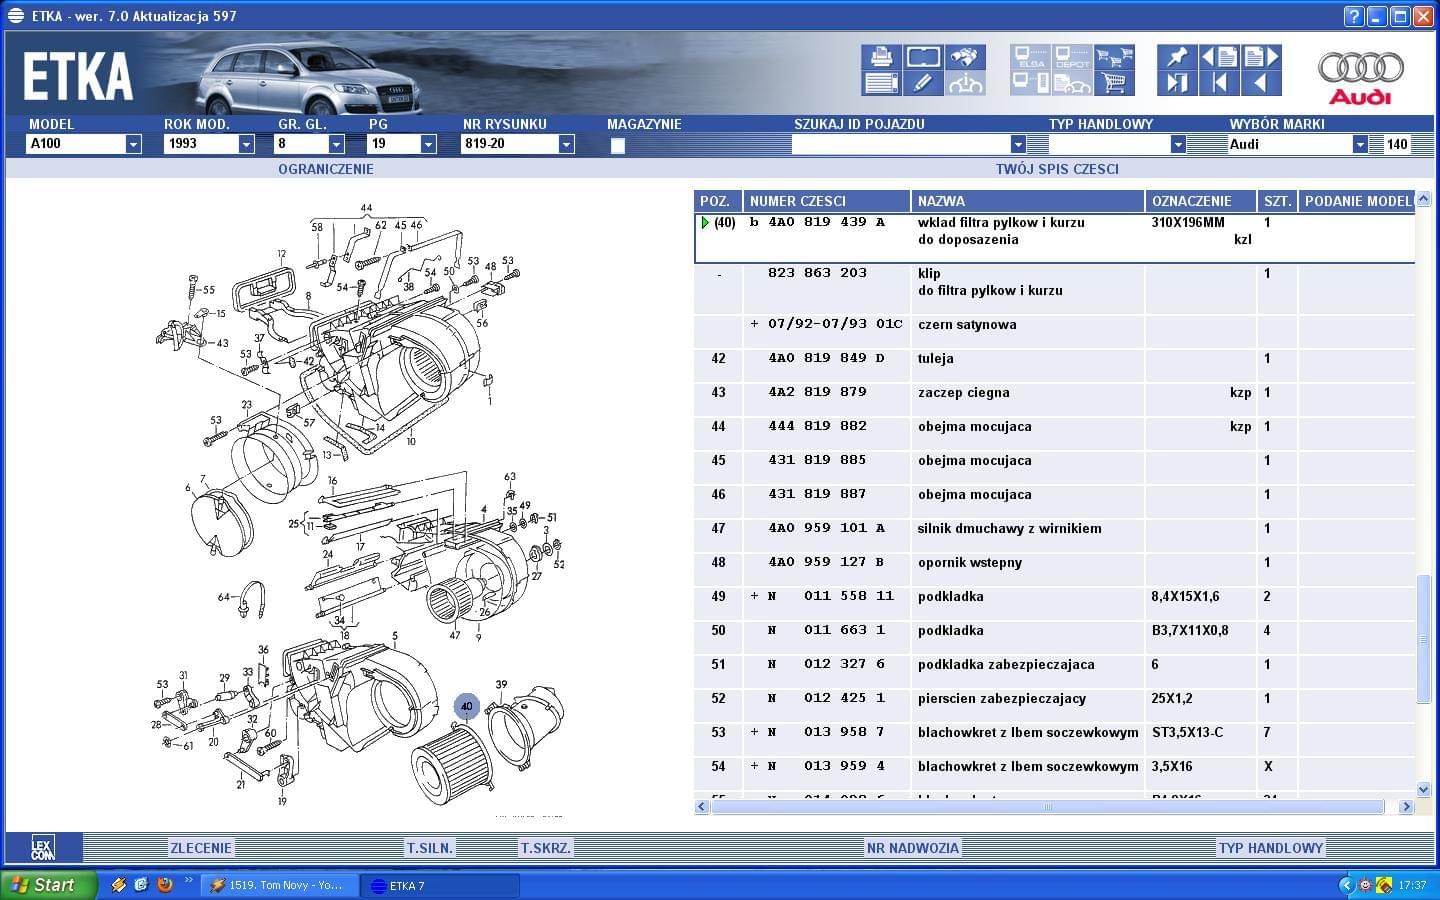
Task: Expand the PG dropdown showing 19
Action: coord(429,144)
